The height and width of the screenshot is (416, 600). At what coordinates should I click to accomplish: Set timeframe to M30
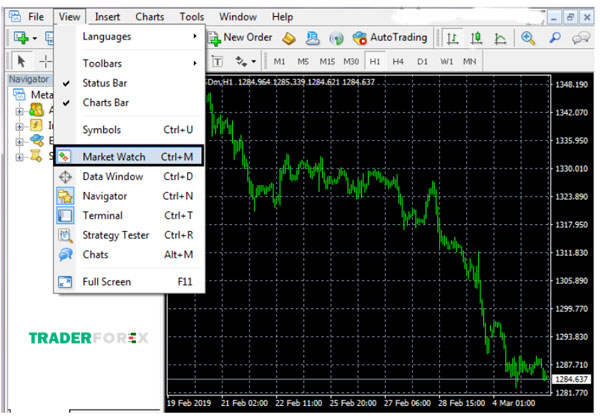coord(351,62)
